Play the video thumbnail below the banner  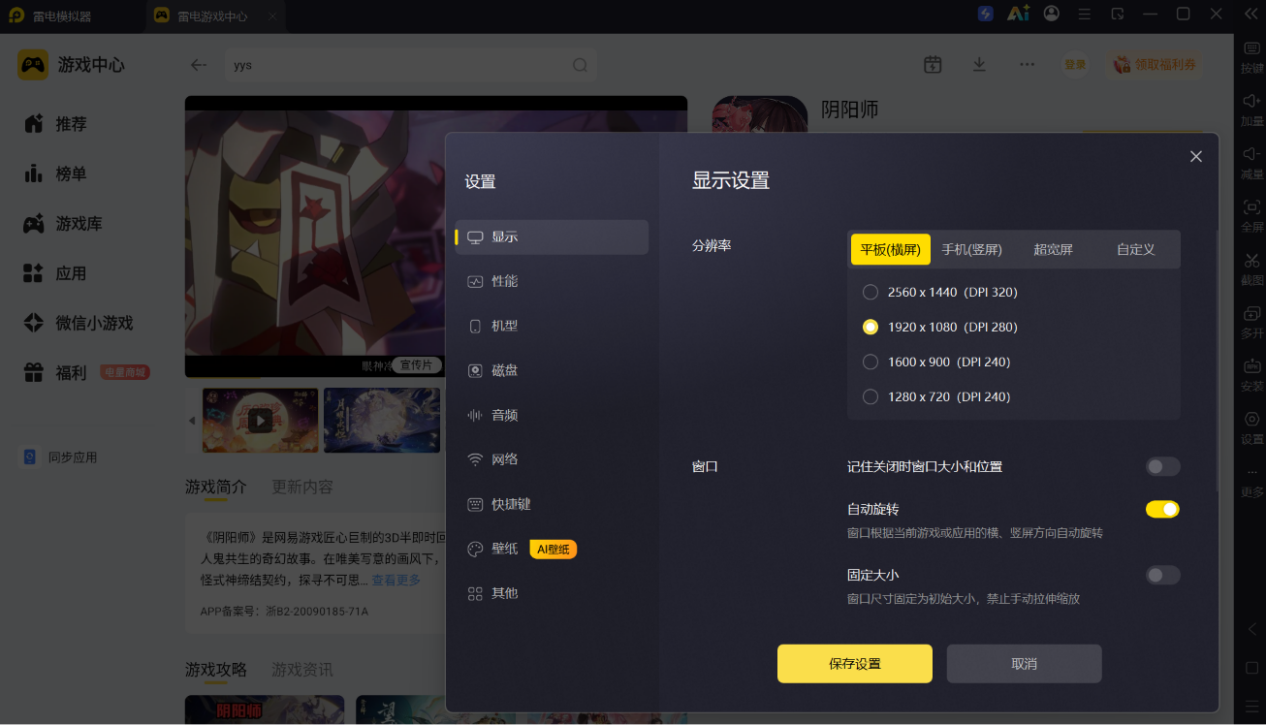(x=260, y=420)
